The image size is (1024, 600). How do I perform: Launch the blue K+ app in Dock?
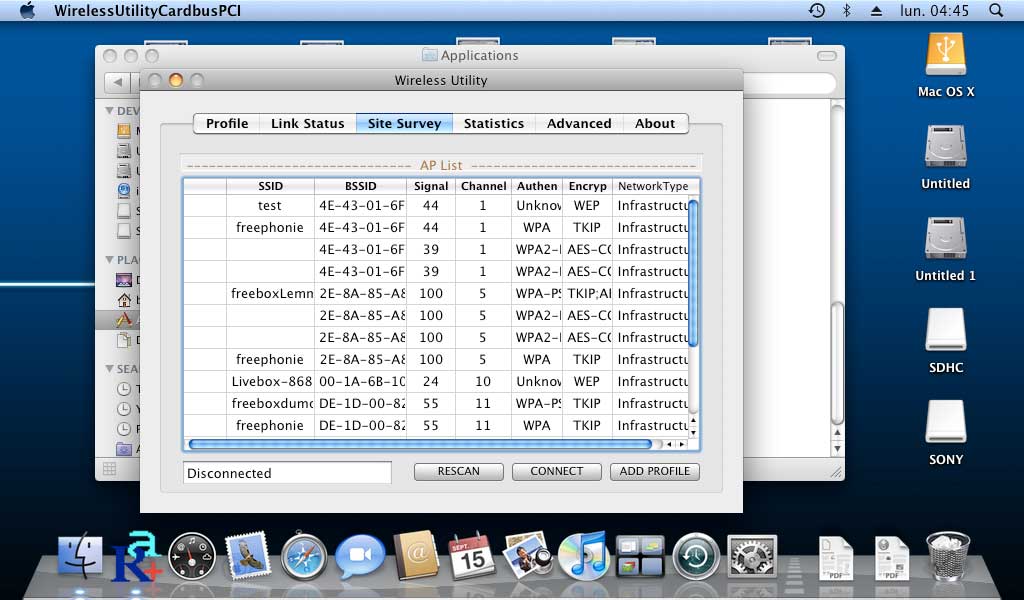pyautogui.click(x=136, y=556)
